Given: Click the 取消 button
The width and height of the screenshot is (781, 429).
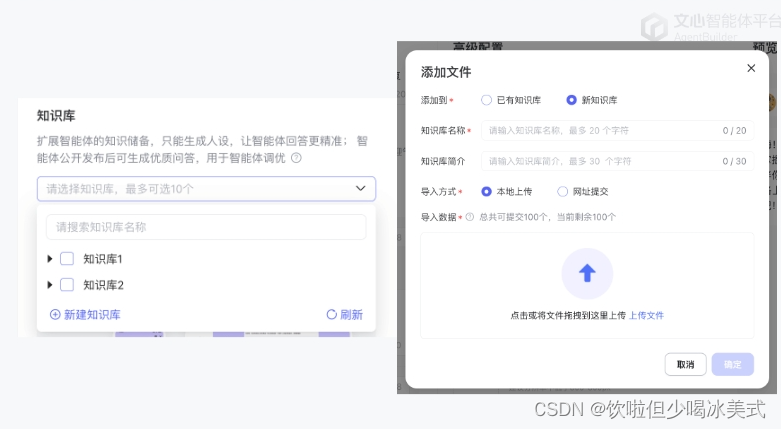Looking at the screenshot, I should (x=685, y=364).
